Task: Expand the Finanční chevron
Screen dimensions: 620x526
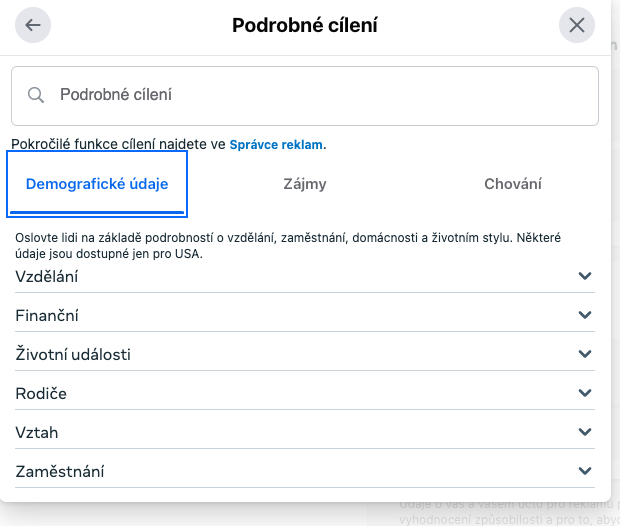Action: [585, 315]
